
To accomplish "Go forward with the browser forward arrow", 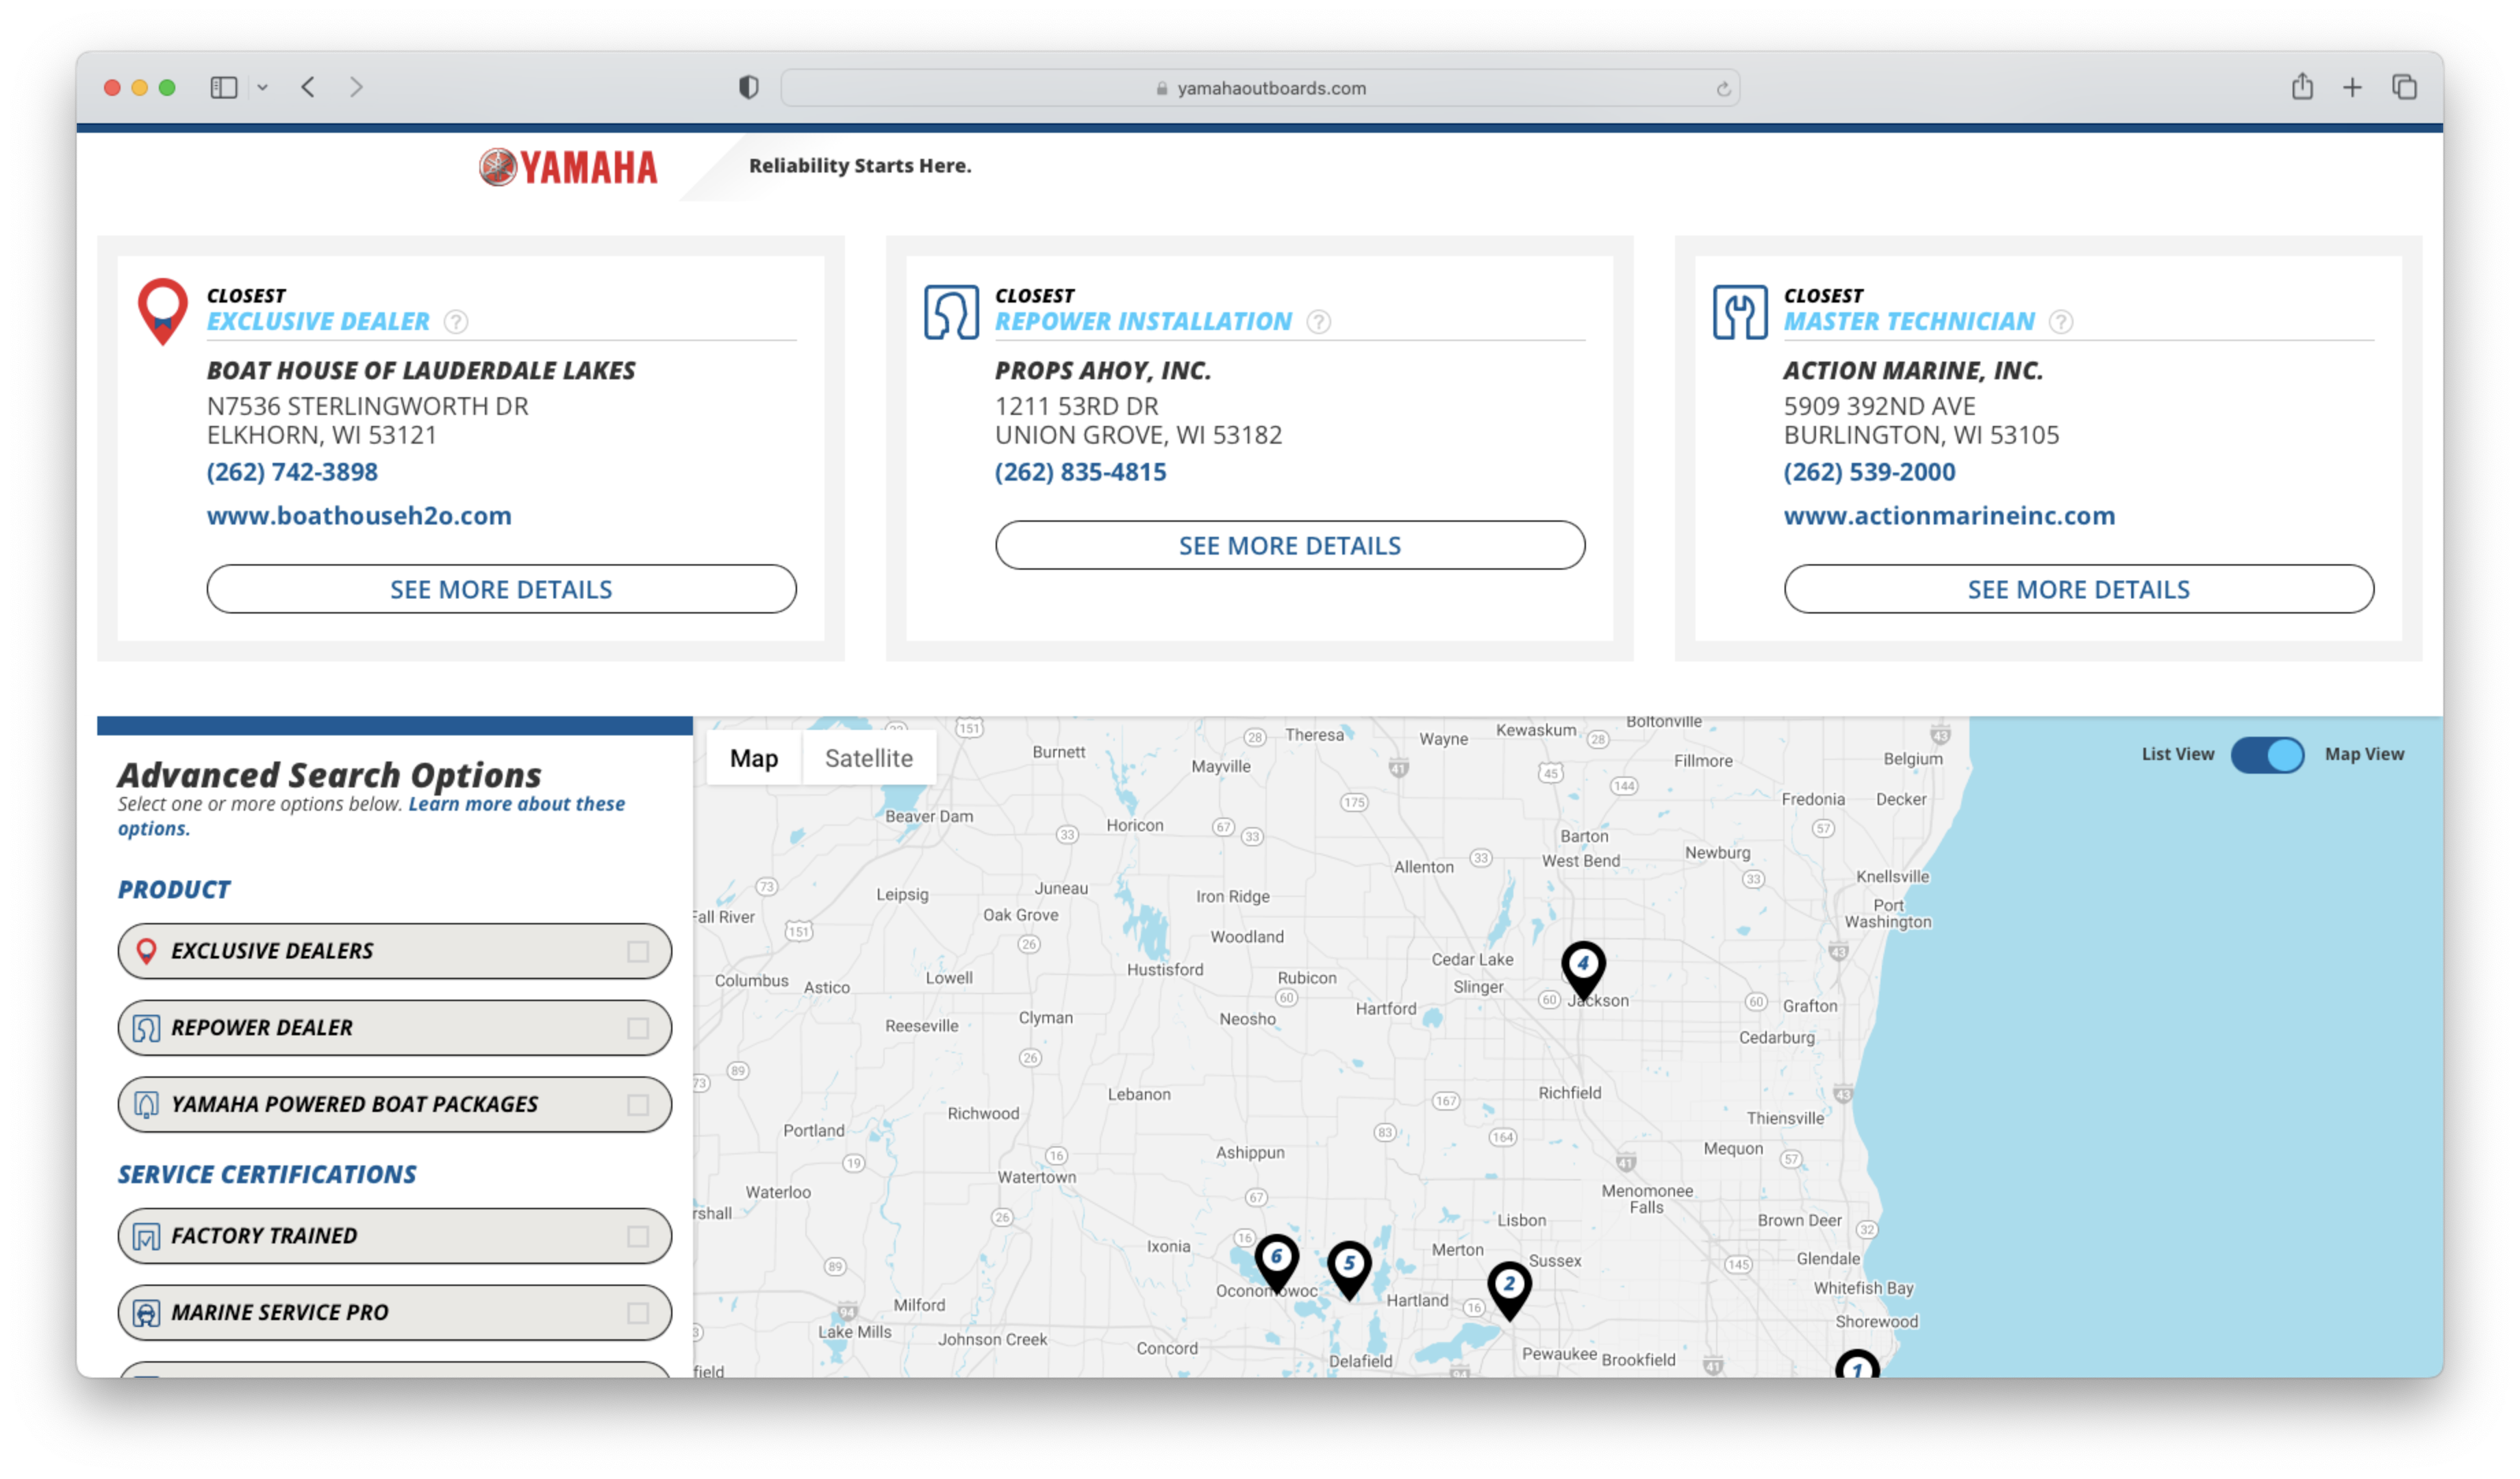I will (356, 88).
